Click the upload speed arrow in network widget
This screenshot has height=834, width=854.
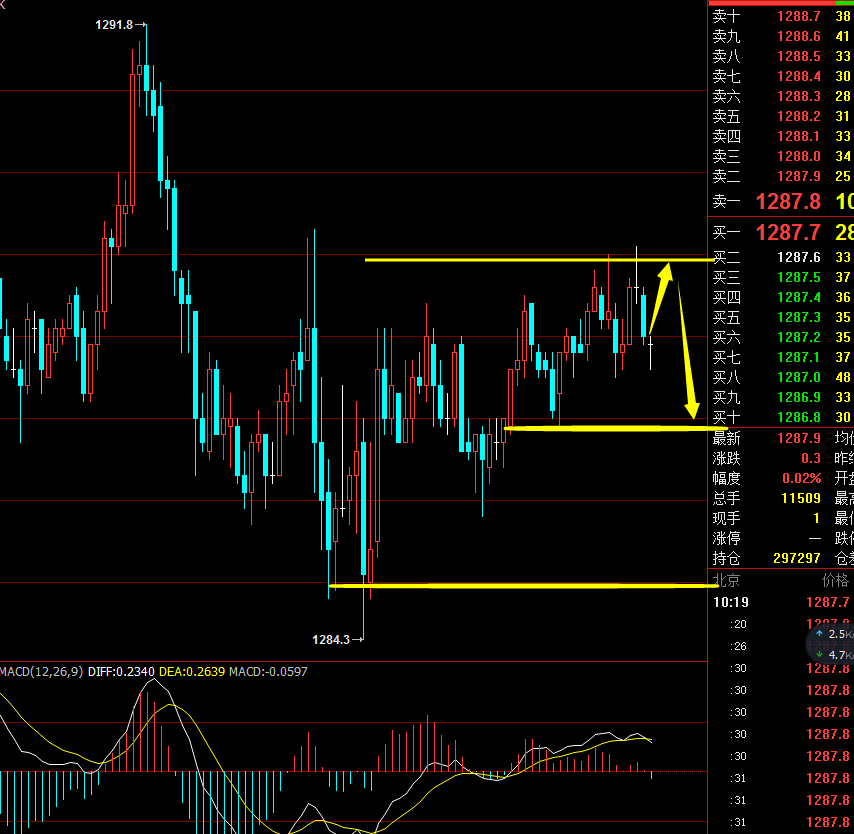[820, 634]
